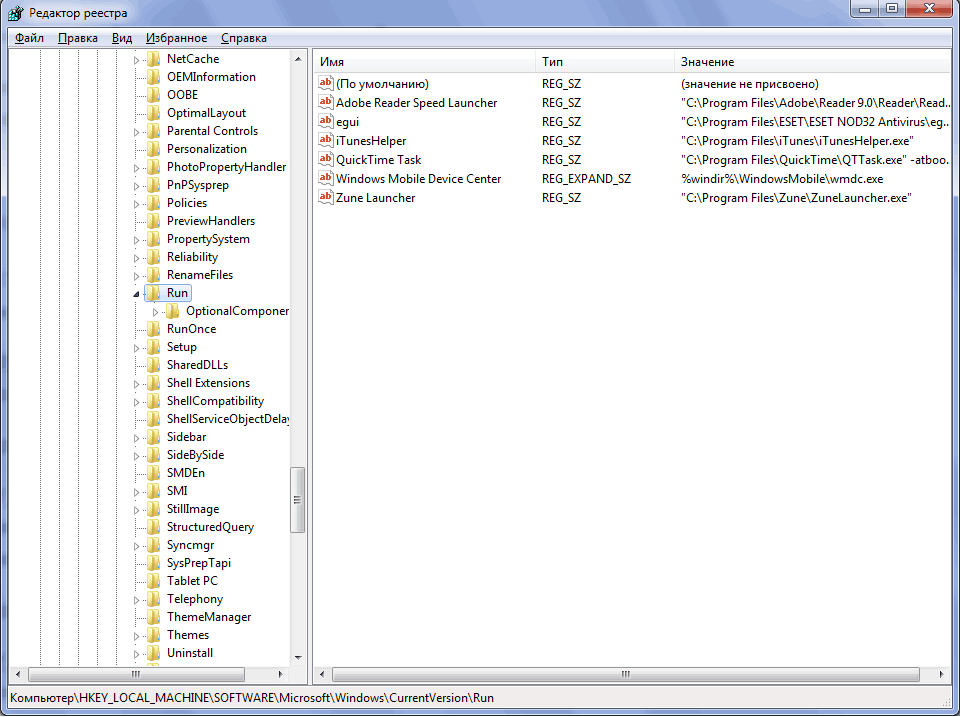The width and height of the screenshot is (960, 717).
Task: Click the values pane horizontal scrollbar right arrow
Action: [941, 675]
